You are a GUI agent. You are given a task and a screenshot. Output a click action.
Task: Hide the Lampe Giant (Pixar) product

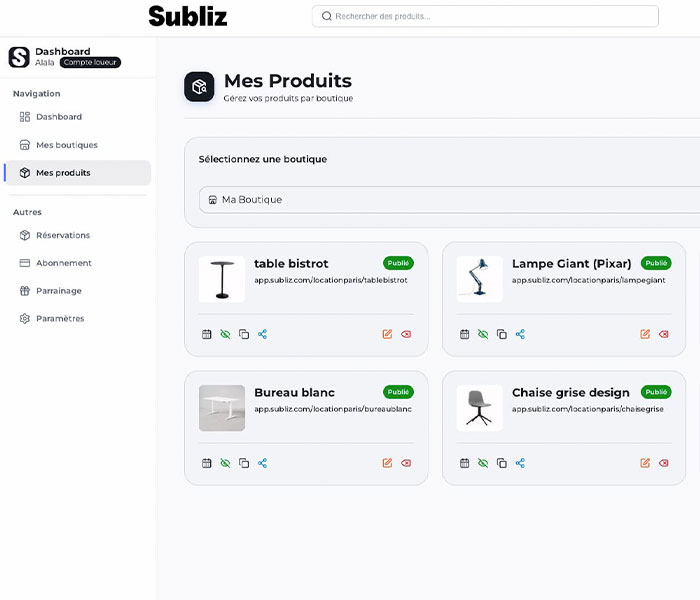click(483, 334)
